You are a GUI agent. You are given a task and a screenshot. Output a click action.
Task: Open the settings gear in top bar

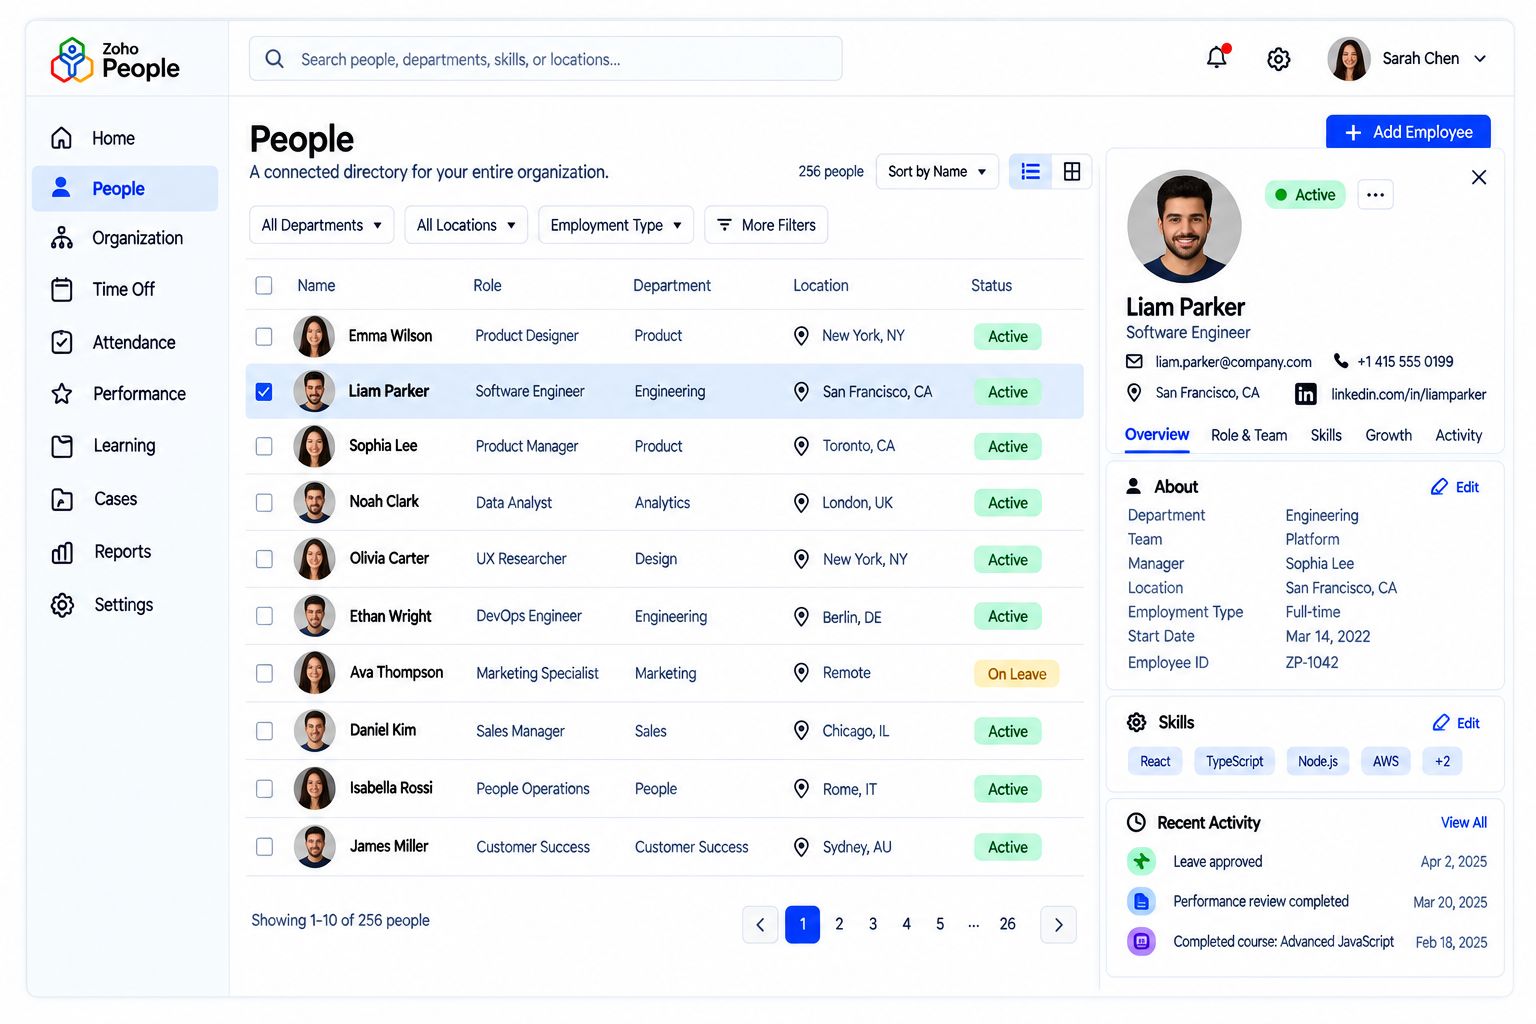[1278, 59]
